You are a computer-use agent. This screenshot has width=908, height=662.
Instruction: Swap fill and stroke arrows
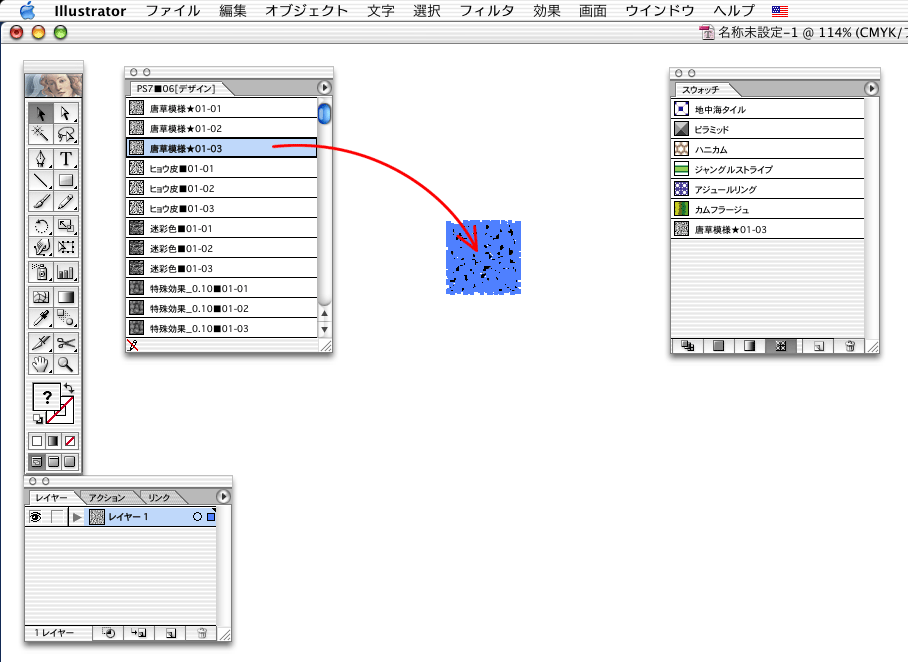point(69,388)
